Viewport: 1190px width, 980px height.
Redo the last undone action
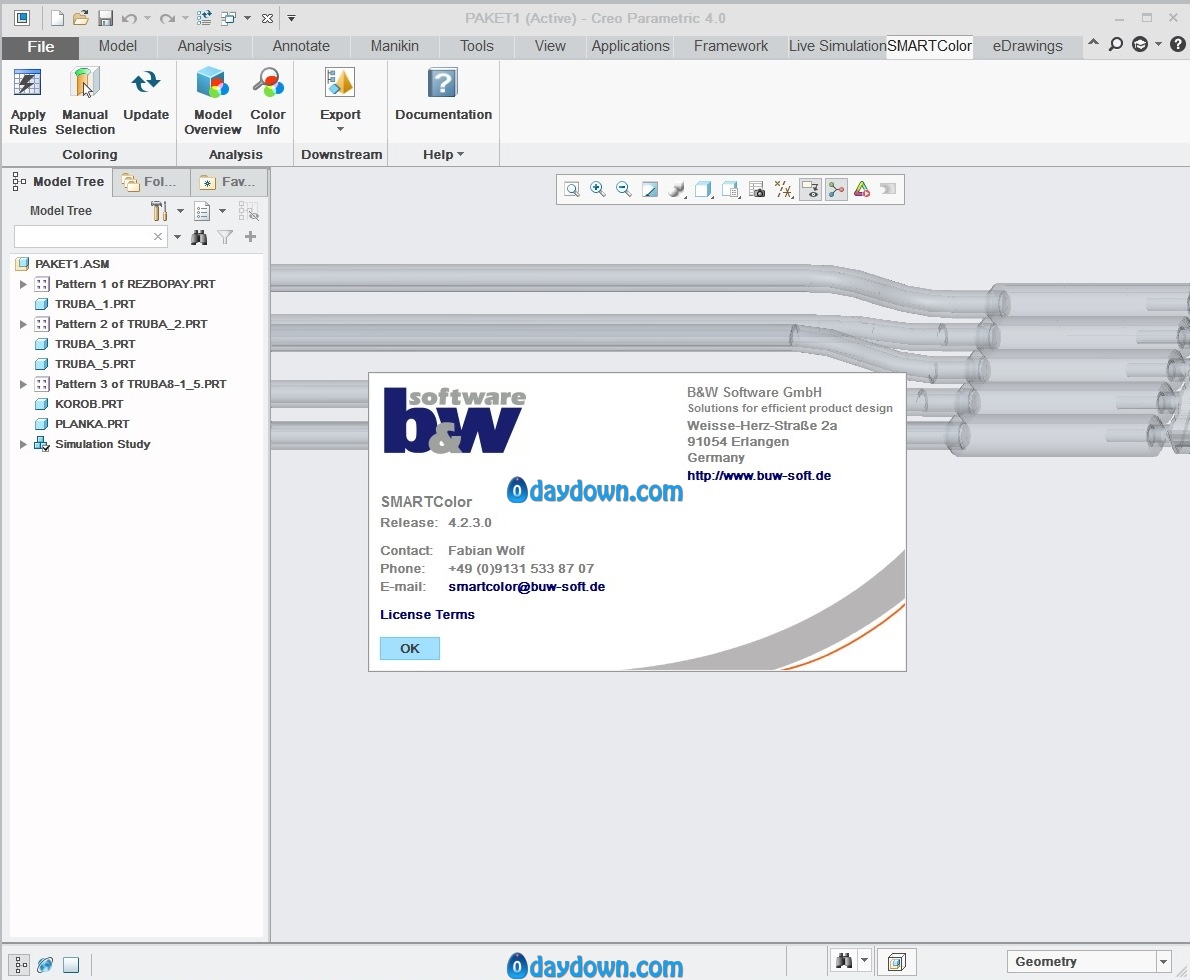coord(167,18)
